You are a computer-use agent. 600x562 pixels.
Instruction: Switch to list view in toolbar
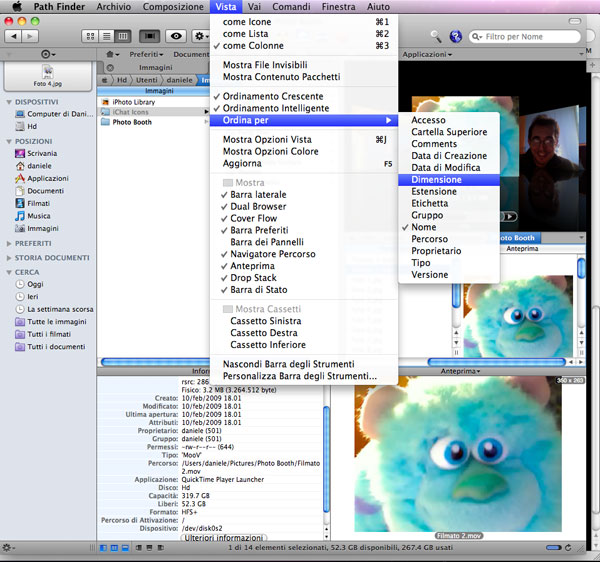pos(107,36)
